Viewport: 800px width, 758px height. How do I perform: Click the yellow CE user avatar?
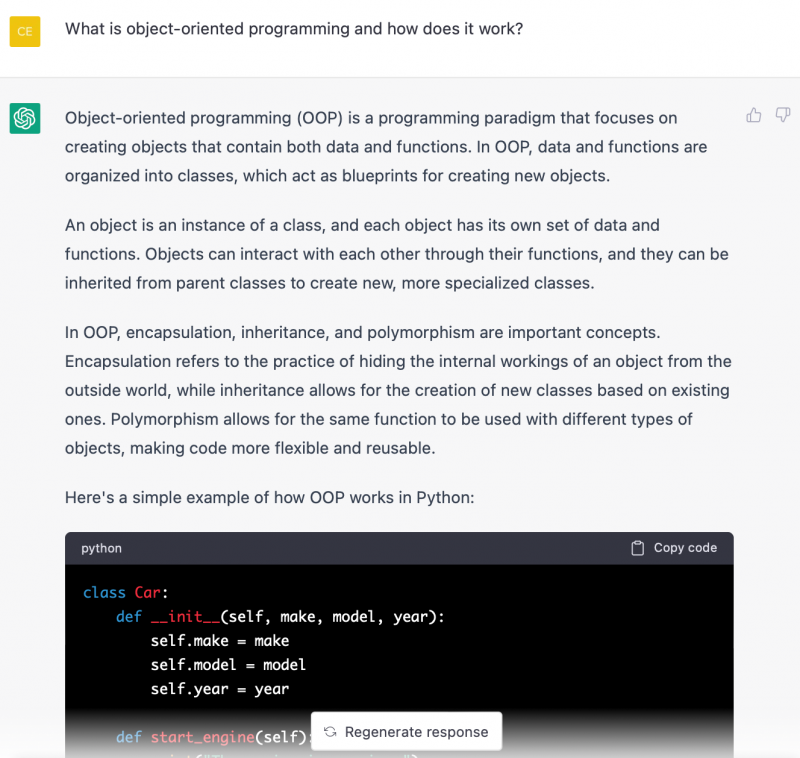tap(24, 31)
